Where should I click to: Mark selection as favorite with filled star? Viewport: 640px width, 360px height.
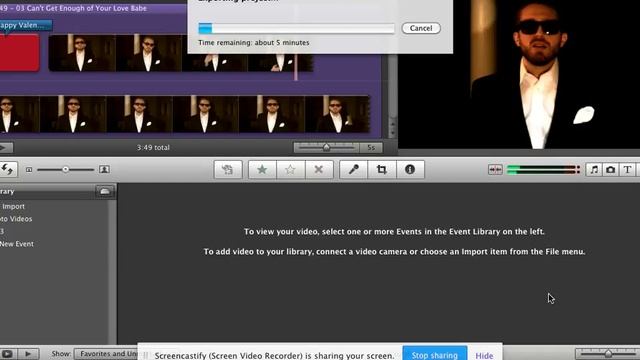pos(262,169)
